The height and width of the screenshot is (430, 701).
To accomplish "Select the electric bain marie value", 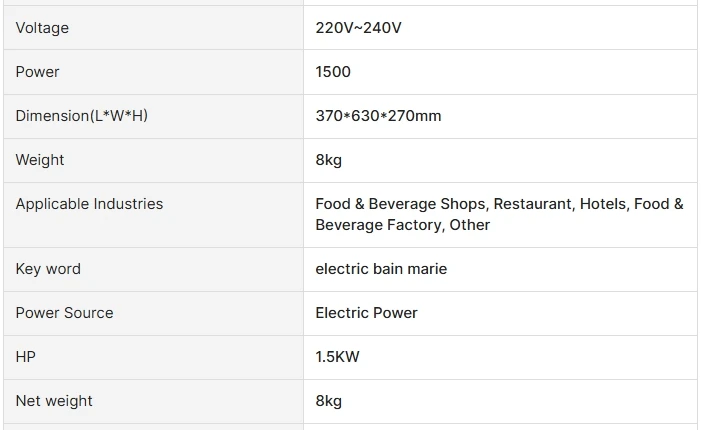I will 381,269.
